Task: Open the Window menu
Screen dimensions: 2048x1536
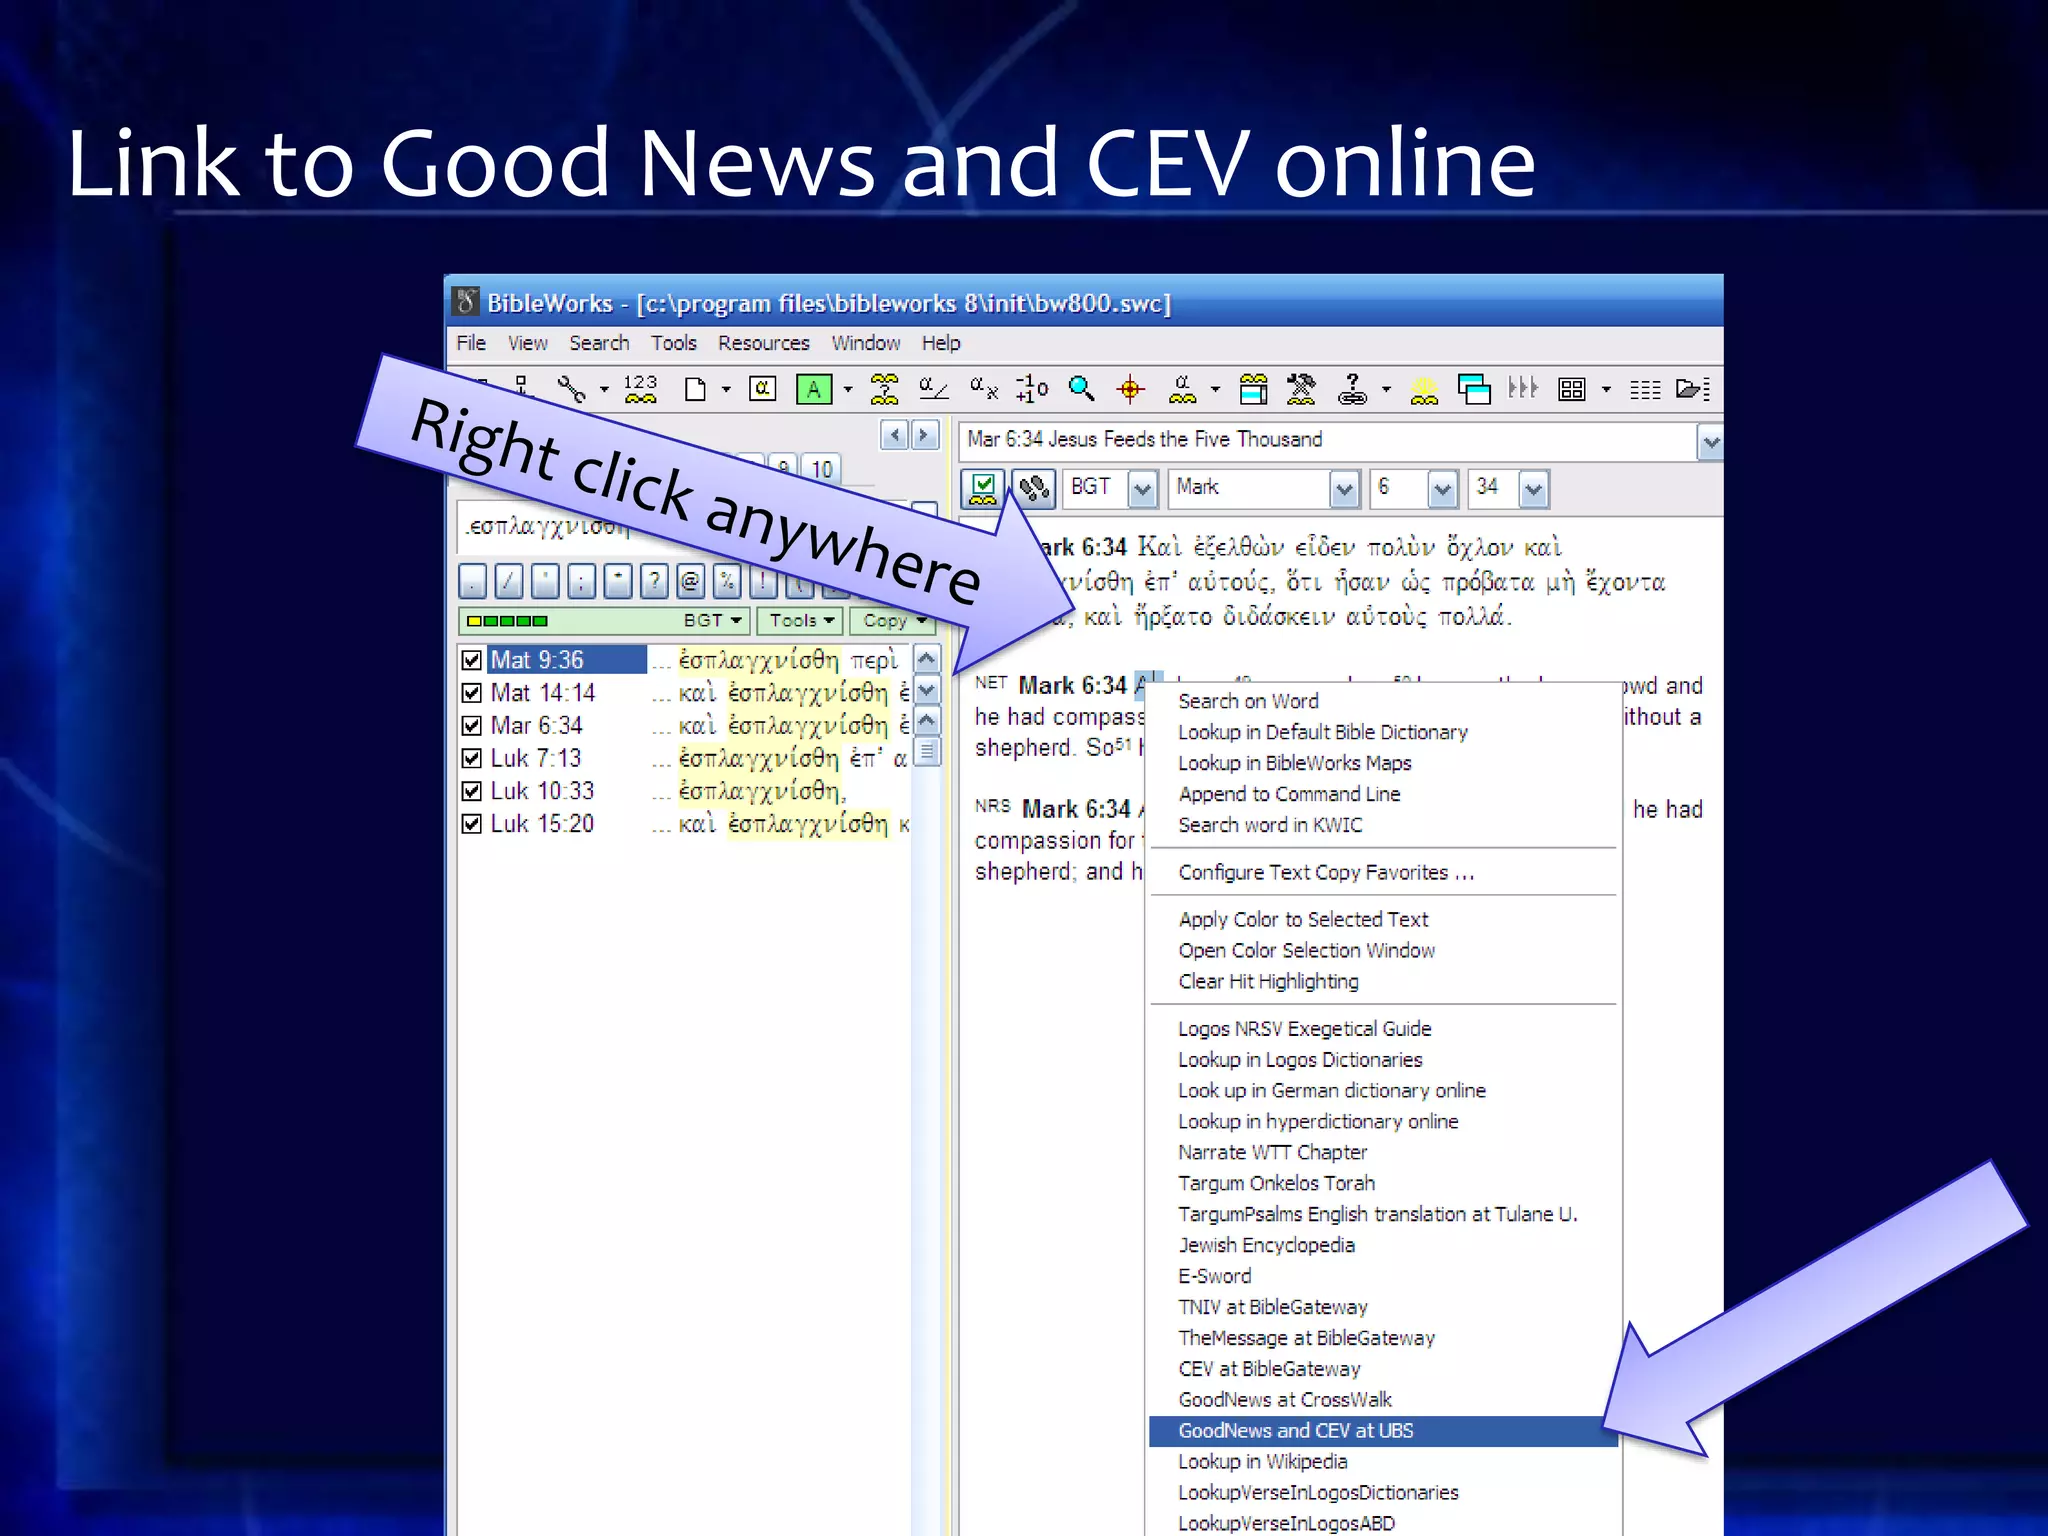Action: [x=866, y=343]
